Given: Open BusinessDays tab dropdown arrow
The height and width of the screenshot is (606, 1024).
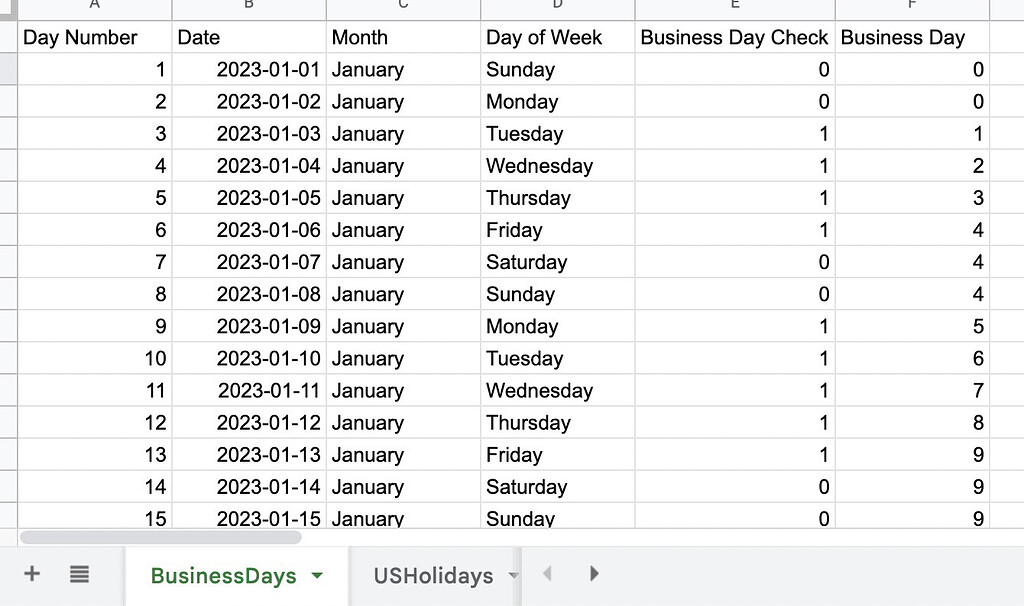Looking at the screenshot, I should click(318, 576).
